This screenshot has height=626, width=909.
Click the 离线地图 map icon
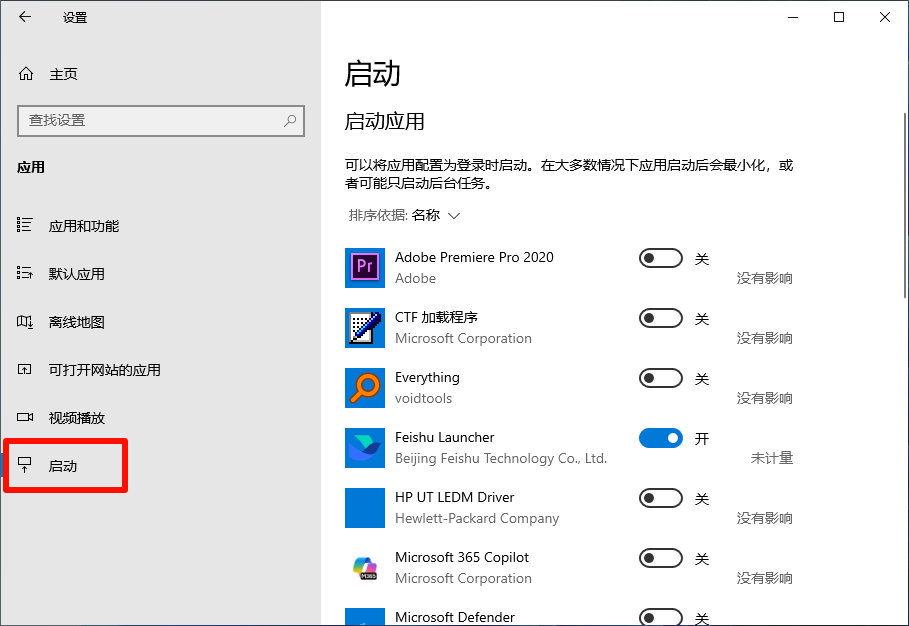click(25, 321)
